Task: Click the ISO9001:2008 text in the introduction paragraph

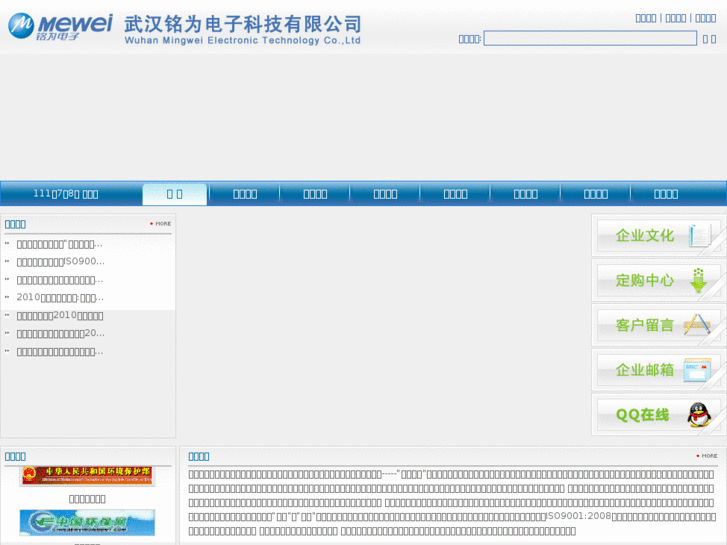Action: point(579,516)
